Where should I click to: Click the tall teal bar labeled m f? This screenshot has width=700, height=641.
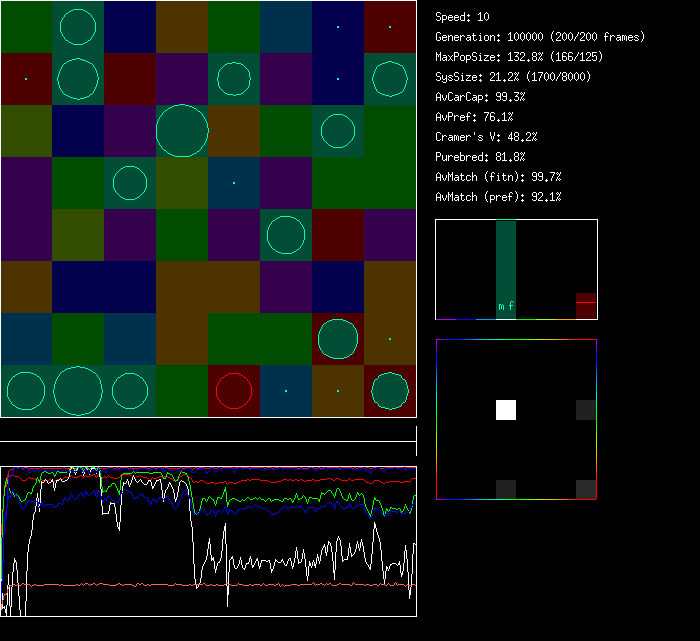(x=506, y=268)
